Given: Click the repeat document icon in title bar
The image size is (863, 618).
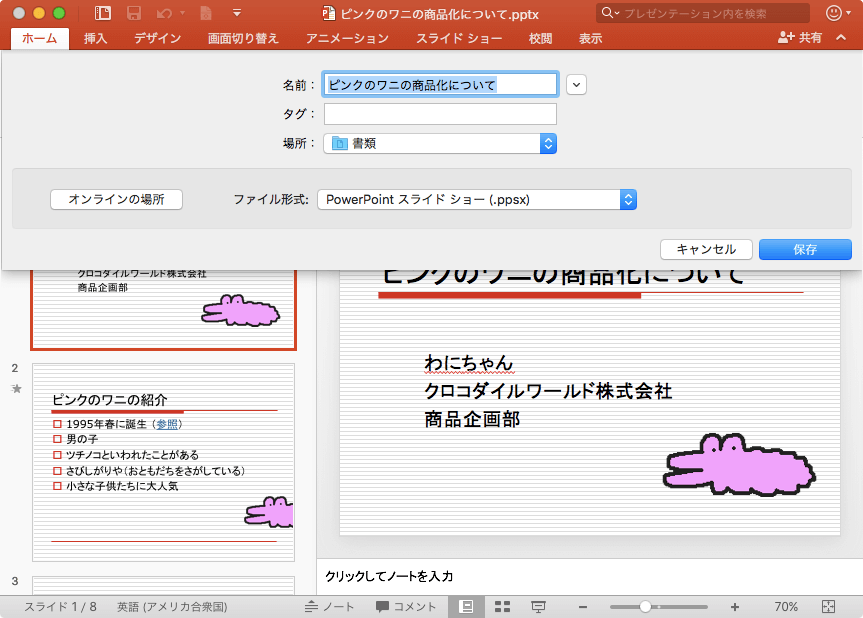Looking at the screenshot, I should tap(206, 13).
